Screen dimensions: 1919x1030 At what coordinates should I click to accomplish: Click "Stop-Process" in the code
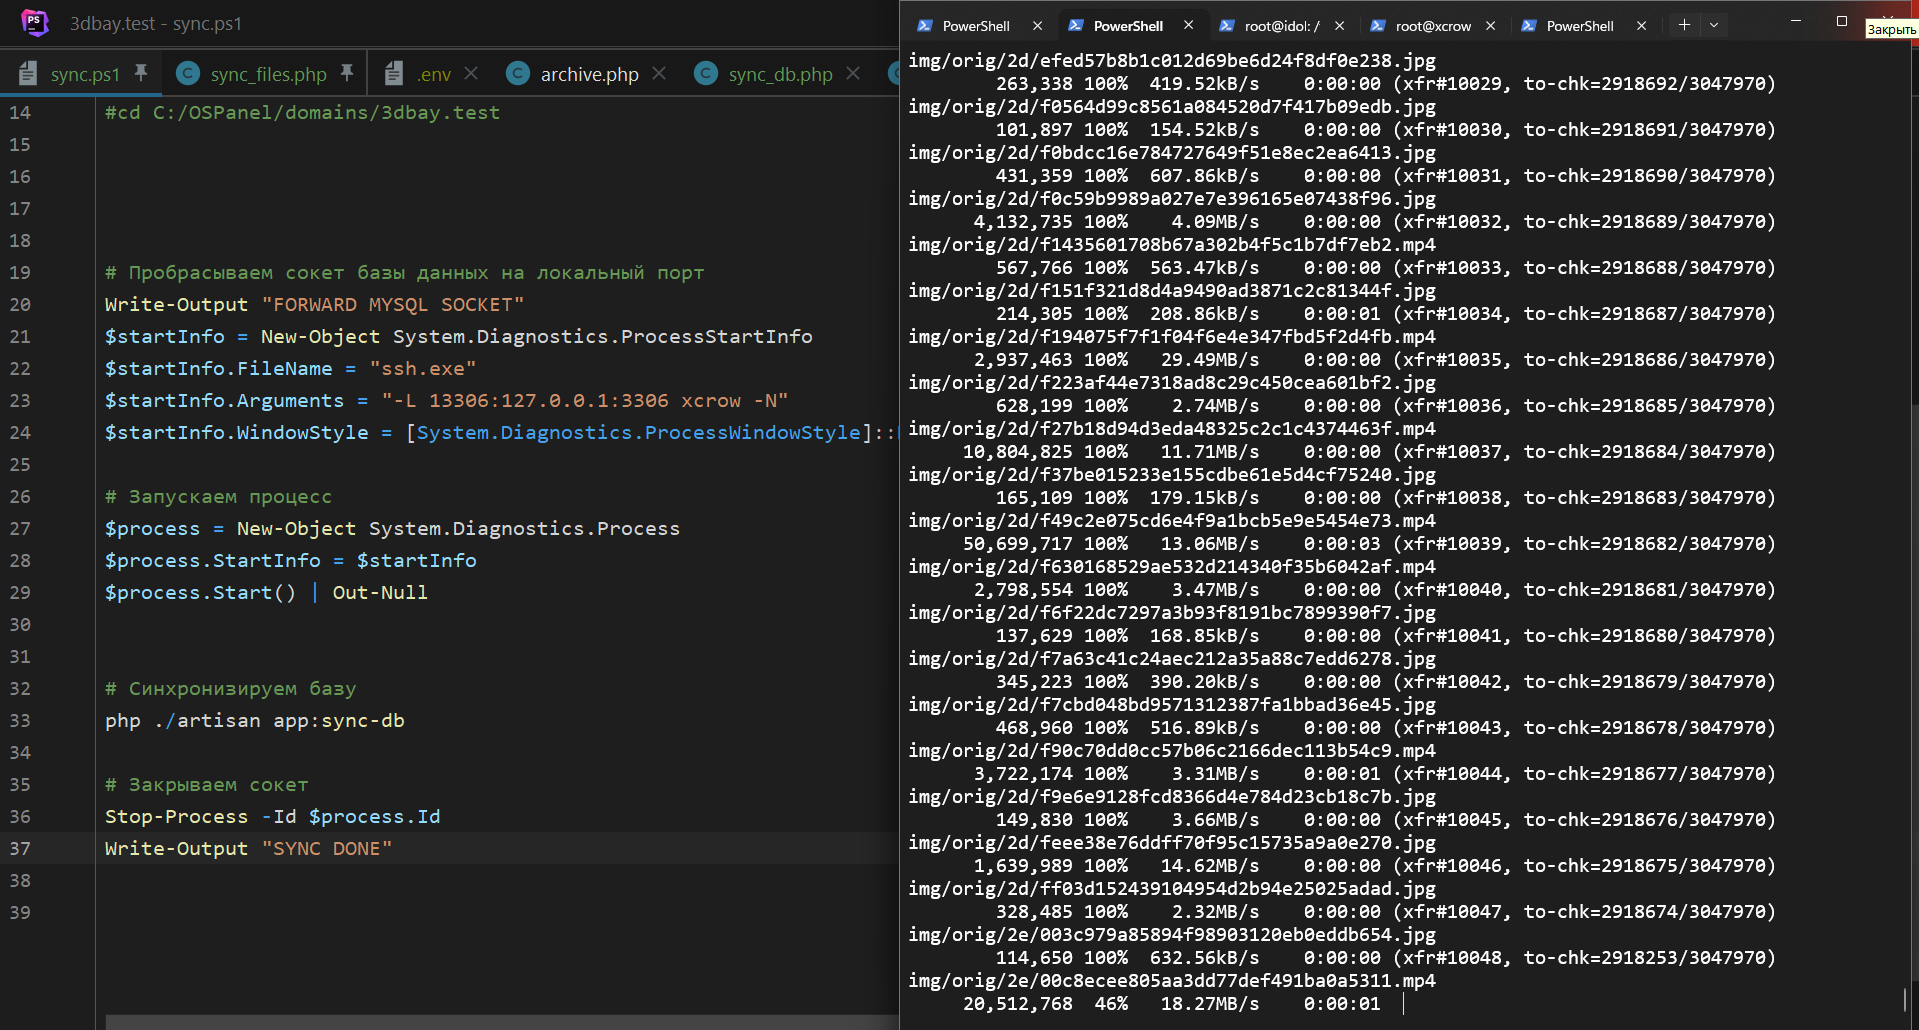pos(176,816)
